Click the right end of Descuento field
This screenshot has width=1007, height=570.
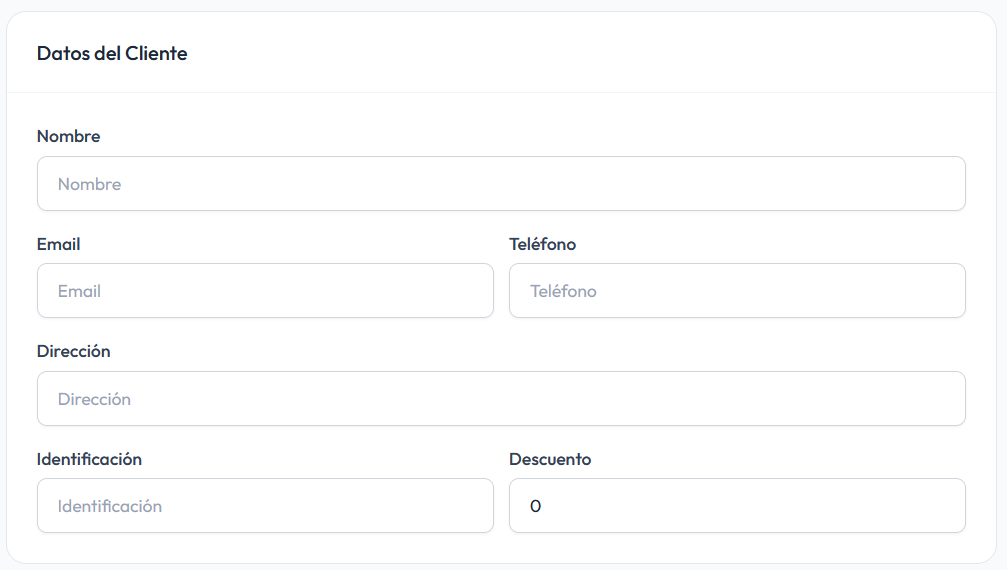point(945,506)
